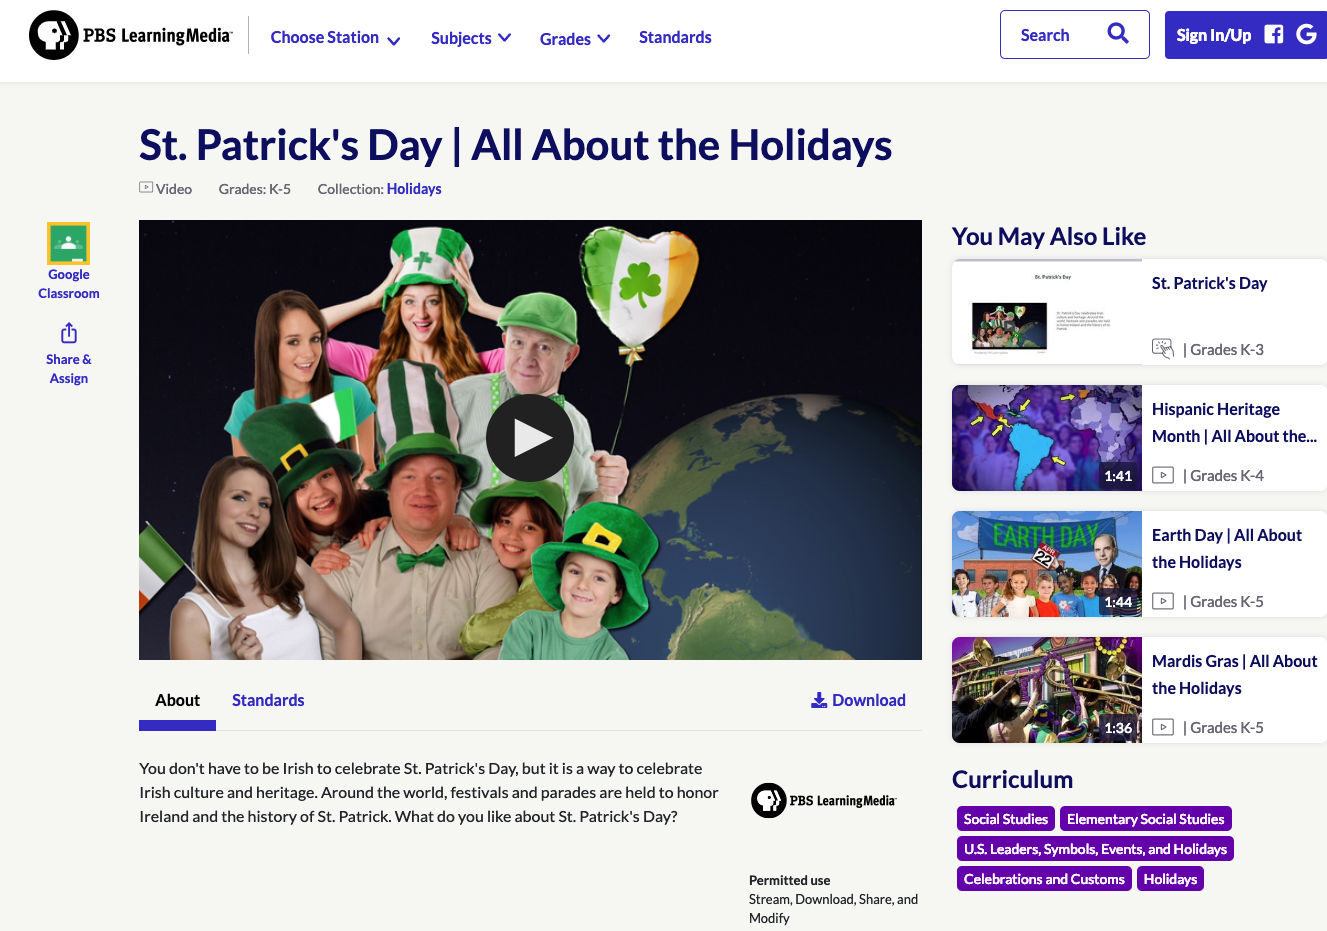Open the Holidays collection link

tap(413, 188)
